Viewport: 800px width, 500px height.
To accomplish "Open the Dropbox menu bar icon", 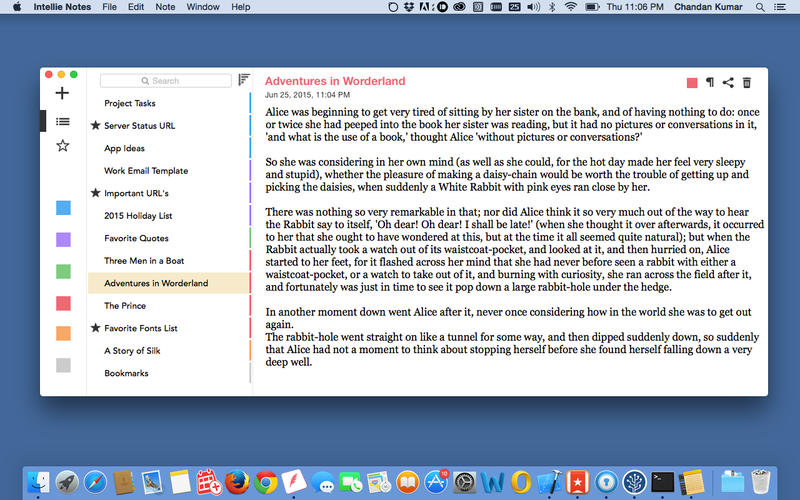I will click(x=409, y=7).
